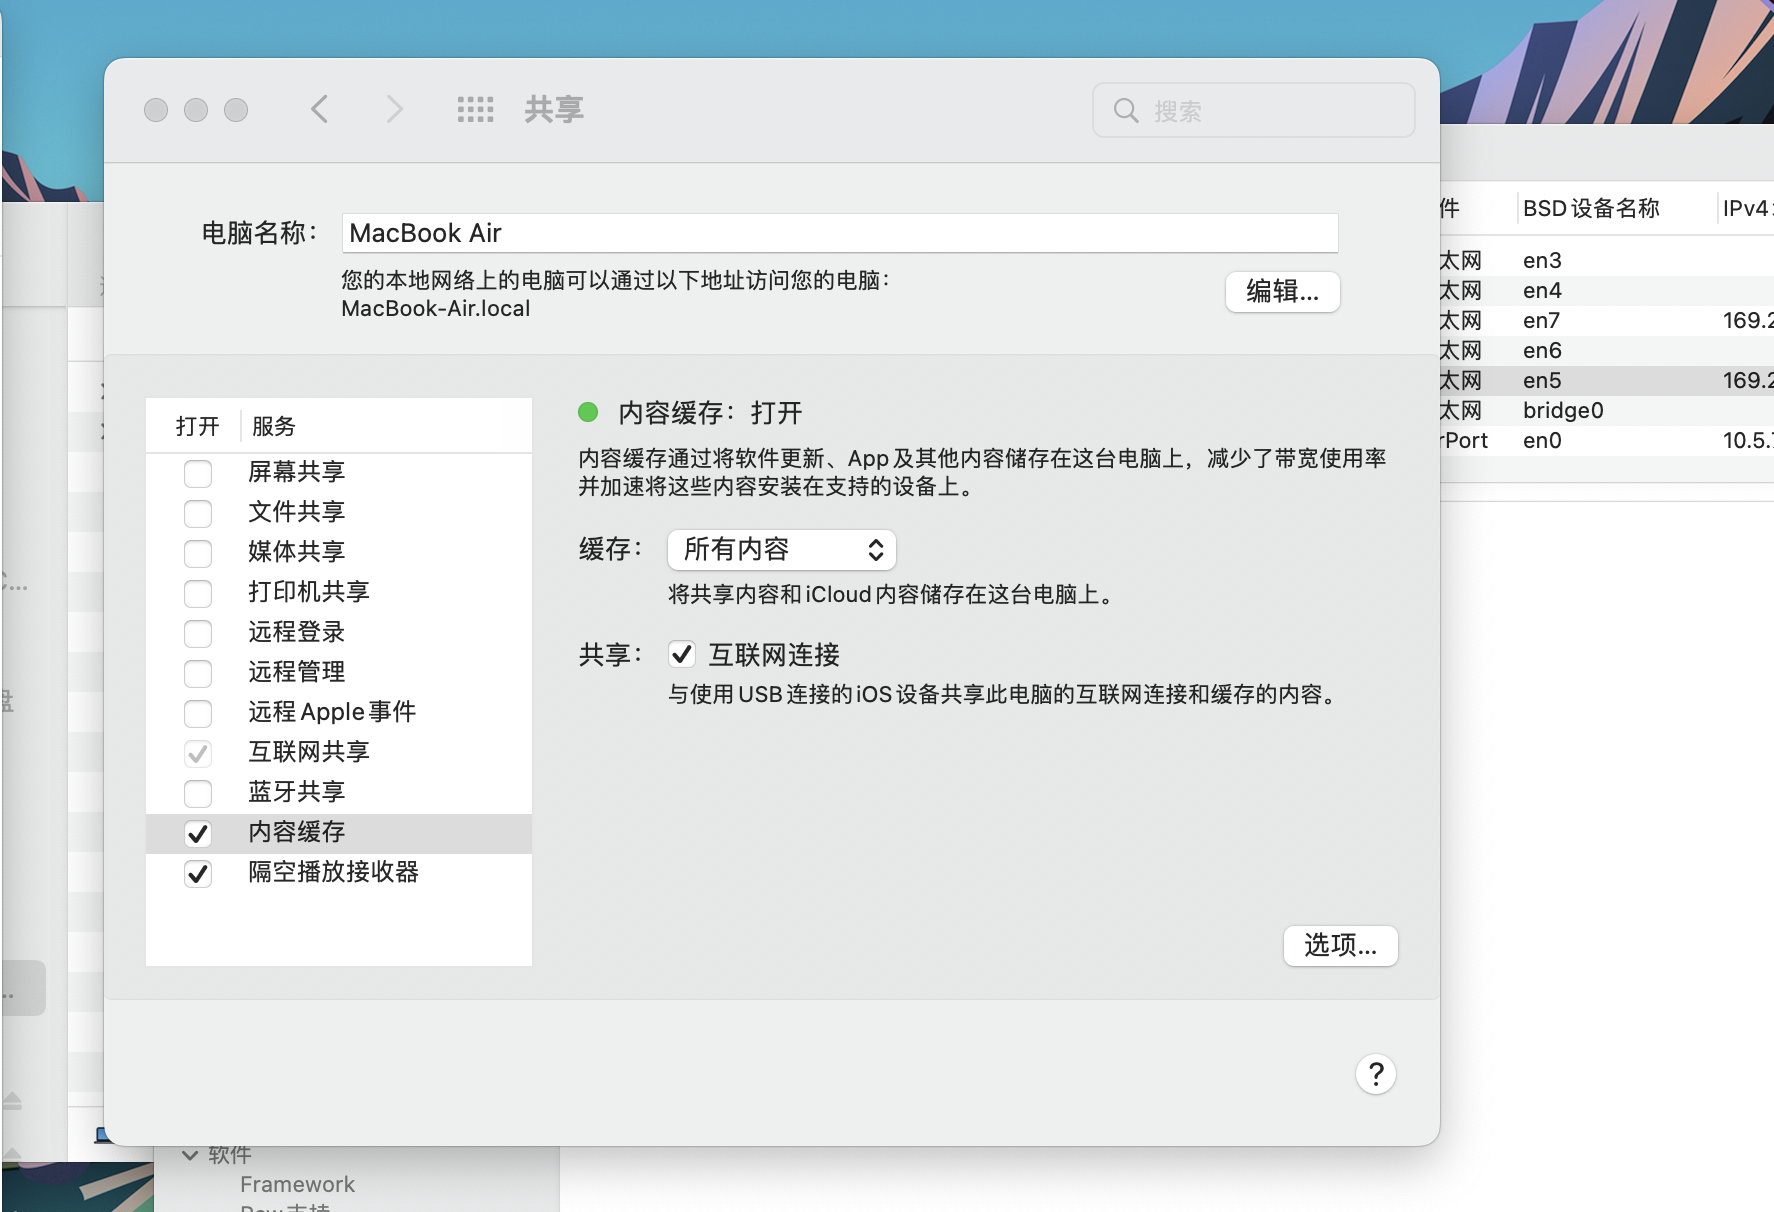
Task: Open the show-all preferences grid icon
Action: [475, 109]
